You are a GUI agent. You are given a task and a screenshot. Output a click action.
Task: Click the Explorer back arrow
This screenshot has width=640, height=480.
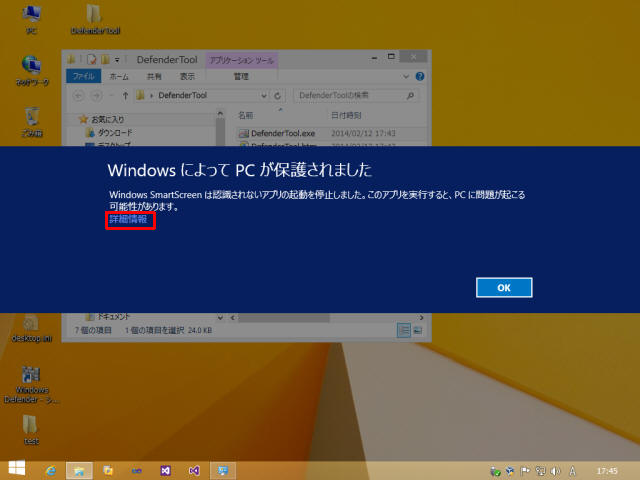click(x=78, y=96)
